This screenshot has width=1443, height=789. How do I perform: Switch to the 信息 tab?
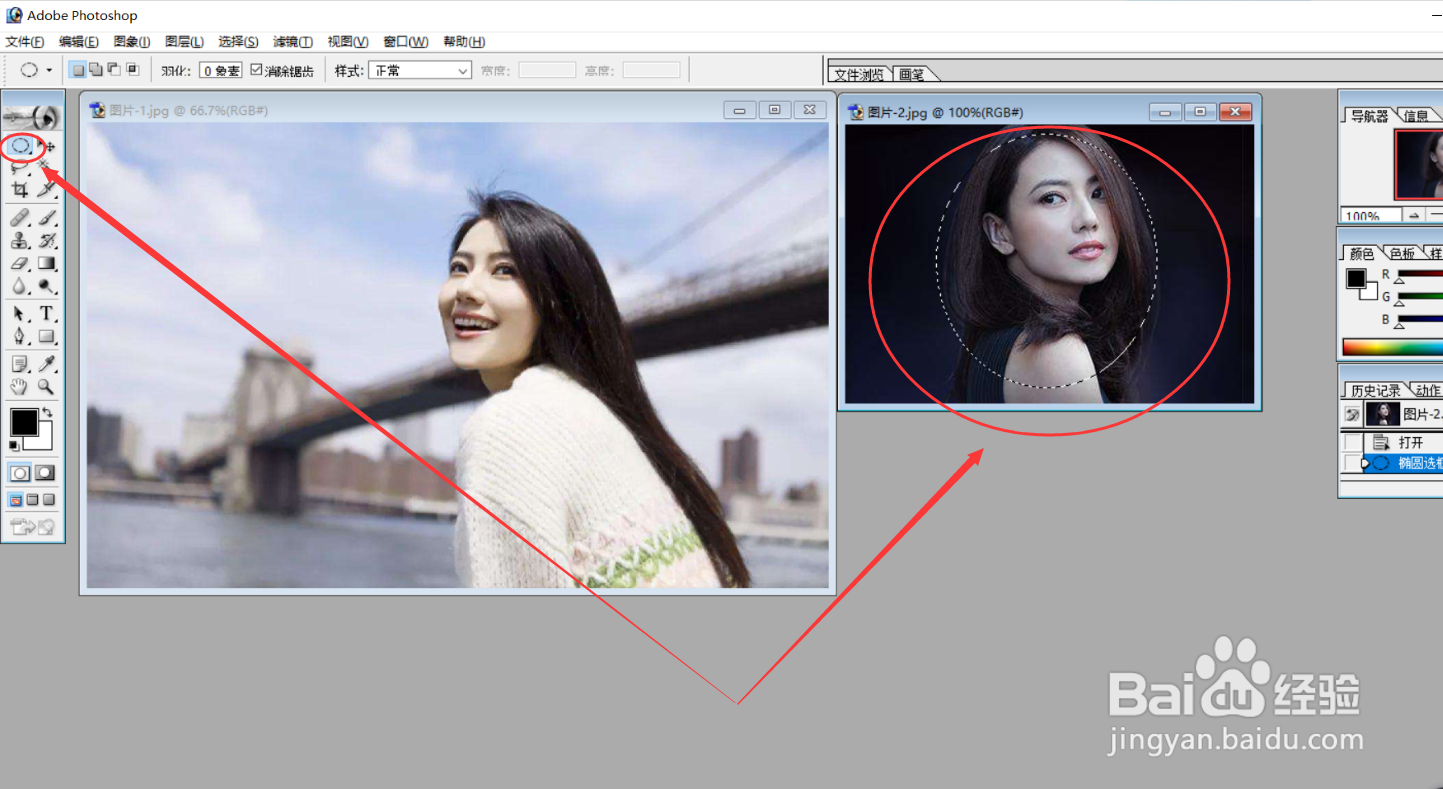click(1416, 116)
